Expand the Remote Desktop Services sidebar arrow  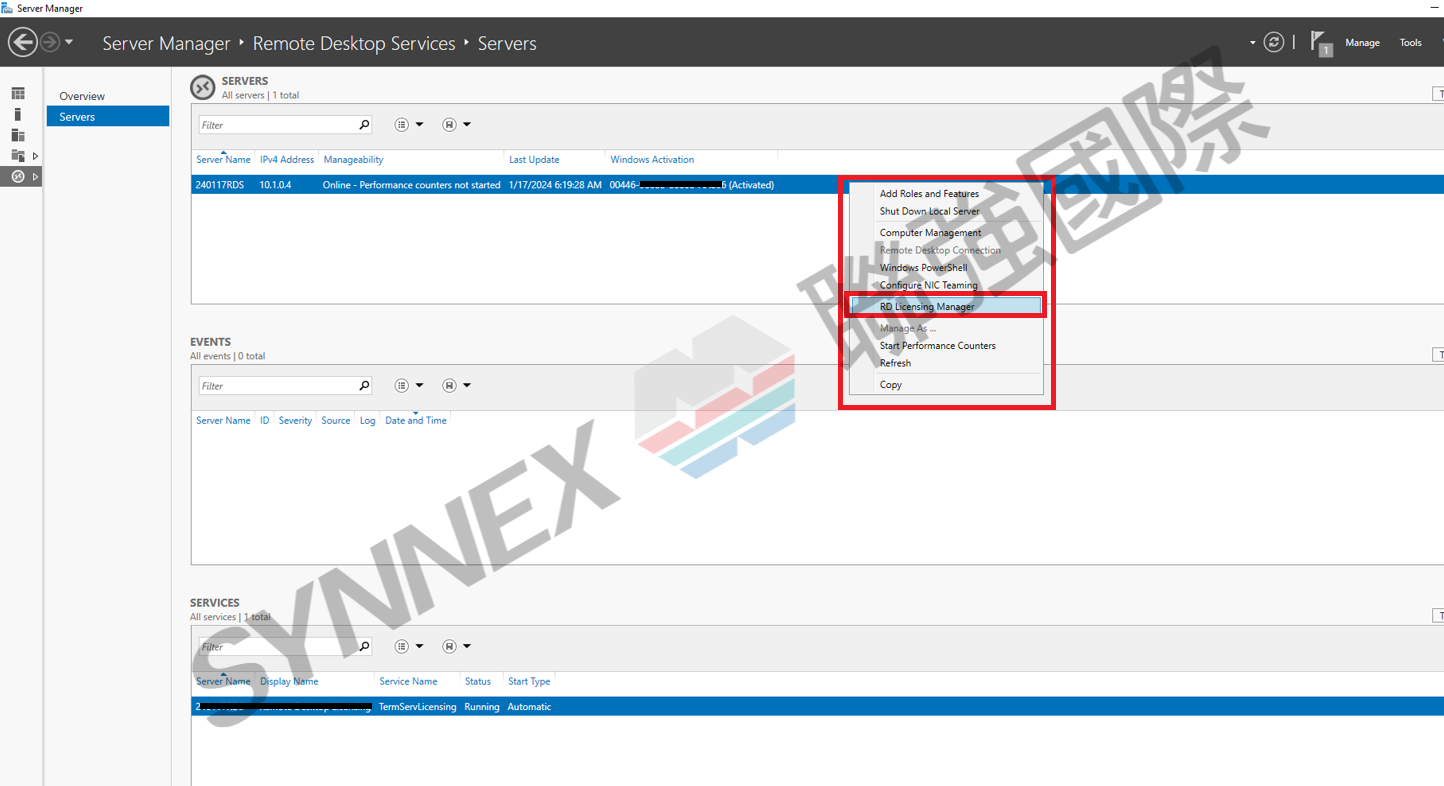(x=35, y=176)
